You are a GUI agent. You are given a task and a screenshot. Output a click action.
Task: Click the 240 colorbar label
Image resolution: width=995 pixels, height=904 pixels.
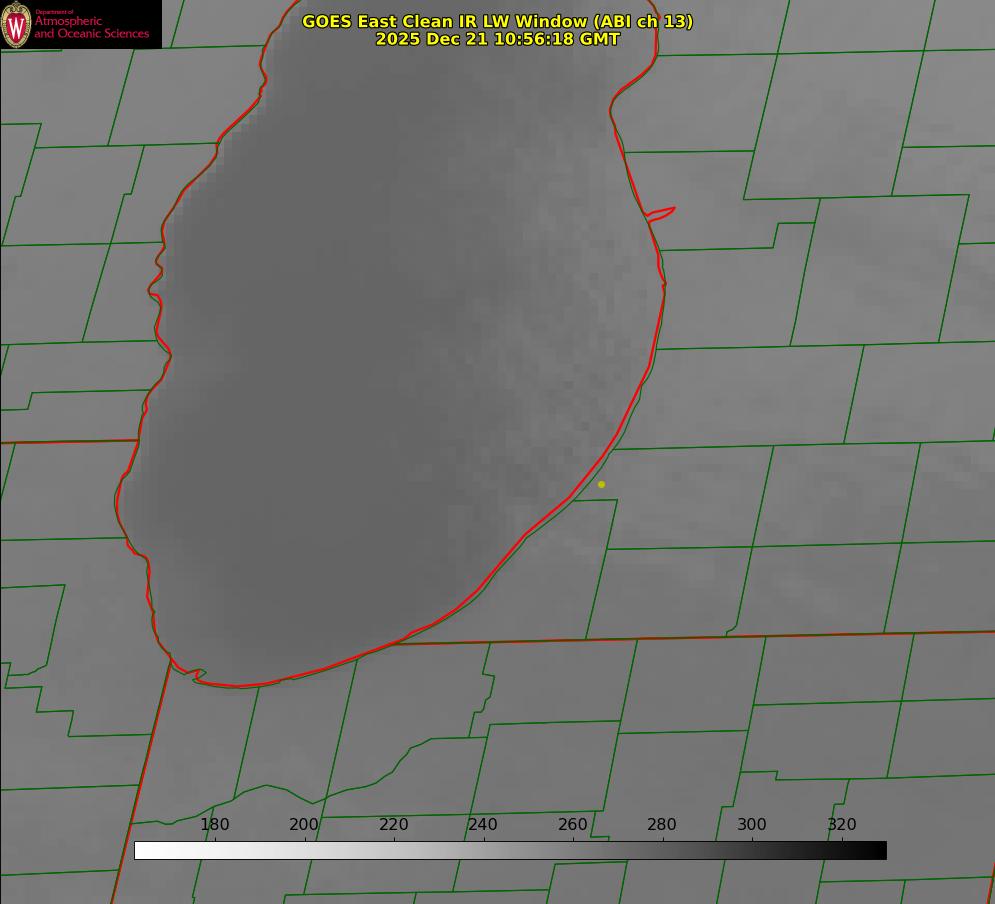(x=483, y=824)
